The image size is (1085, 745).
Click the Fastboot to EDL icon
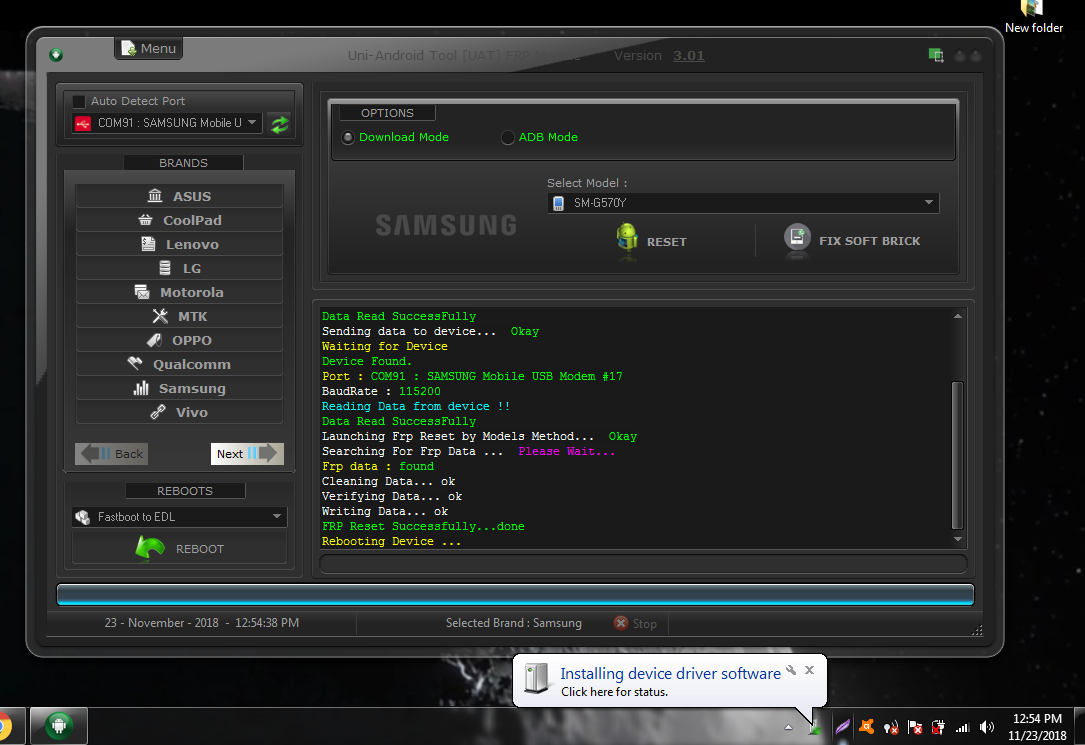[83, 517]
